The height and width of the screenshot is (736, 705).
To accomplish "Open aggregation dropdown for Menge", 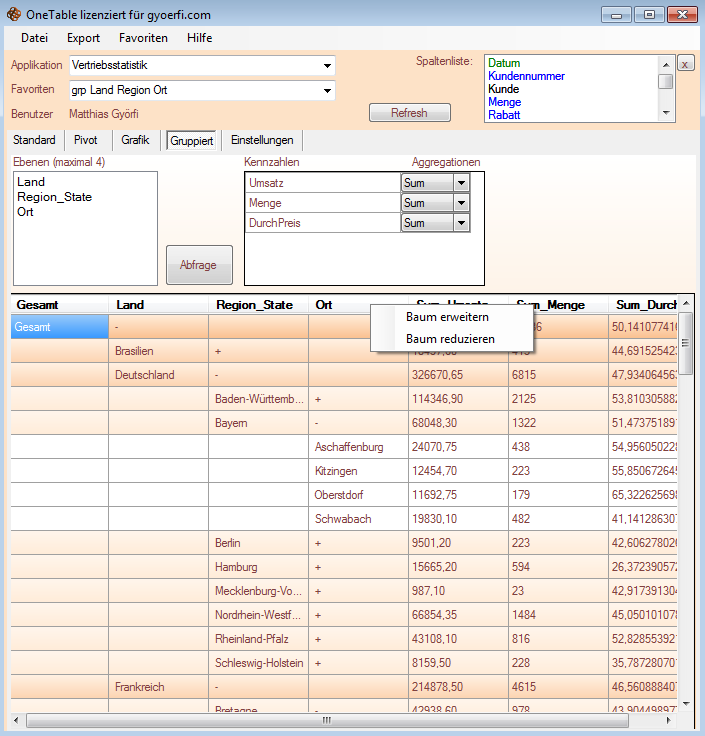I will pyautogui.click(x=460, y=203).
